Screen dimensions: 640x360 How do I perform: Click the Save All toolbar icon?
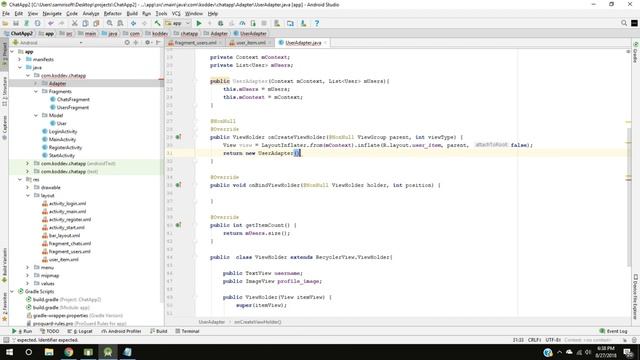click(x=16, y=23)
